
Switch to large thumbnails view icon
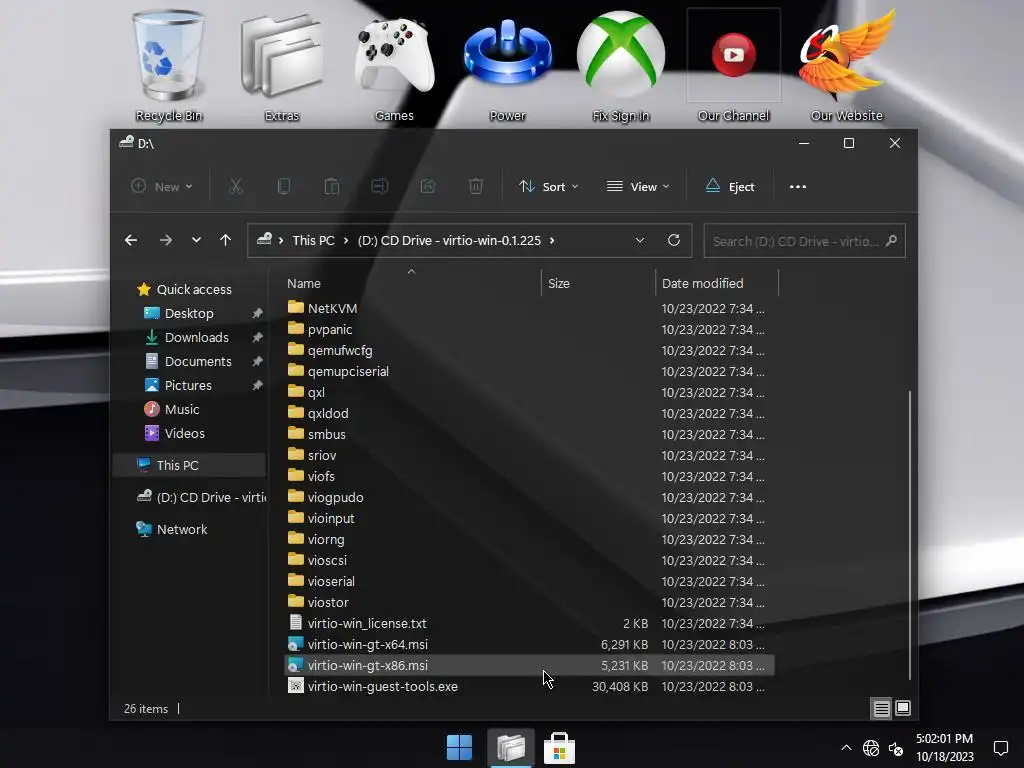coord(903,709)
